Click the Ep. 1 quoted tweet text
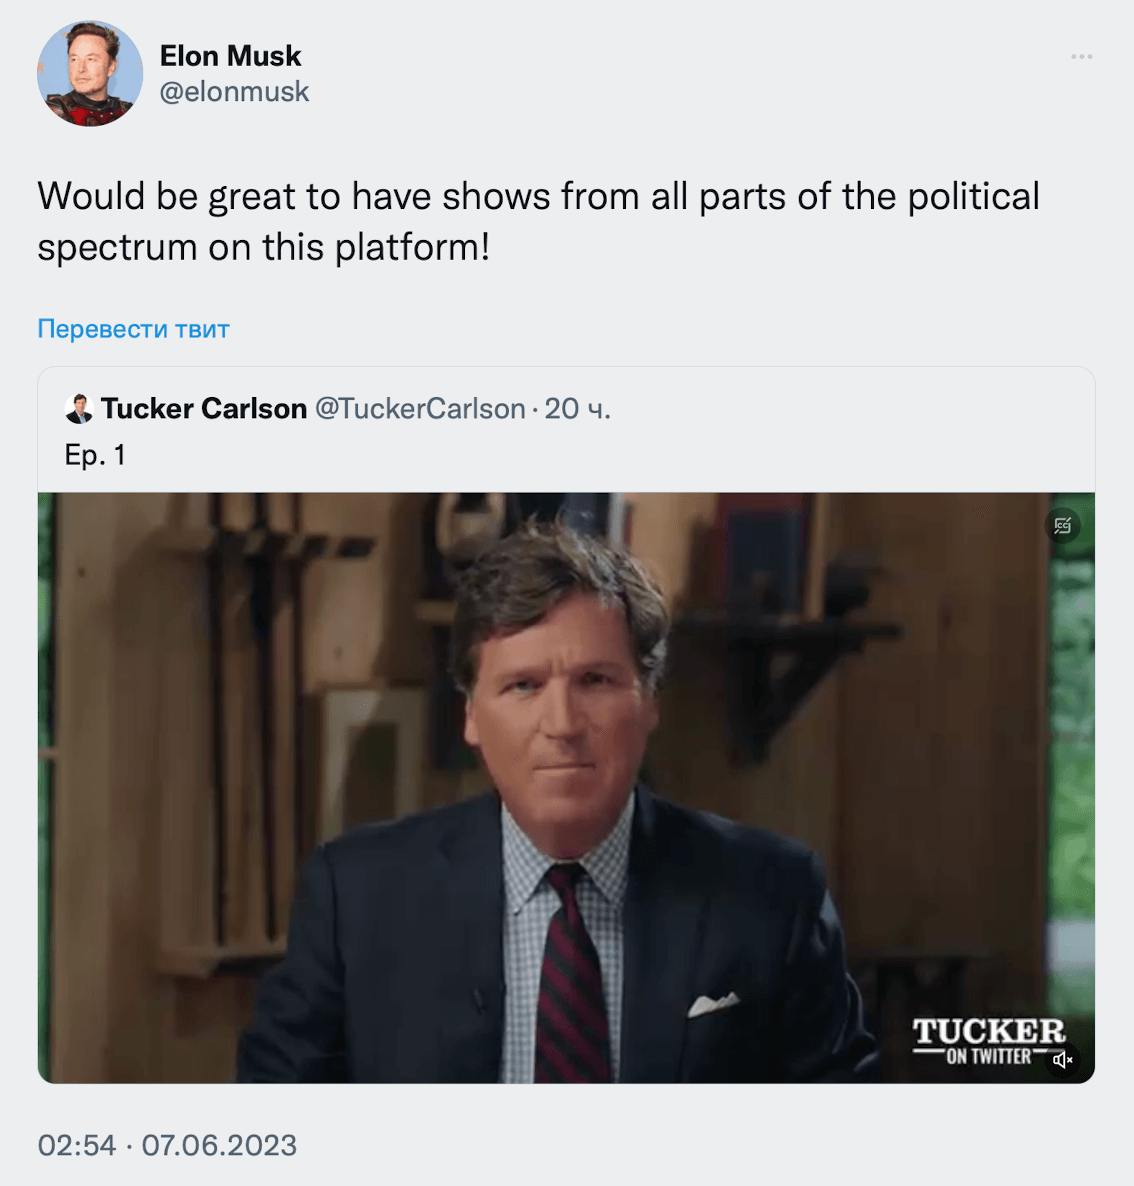 95,455
